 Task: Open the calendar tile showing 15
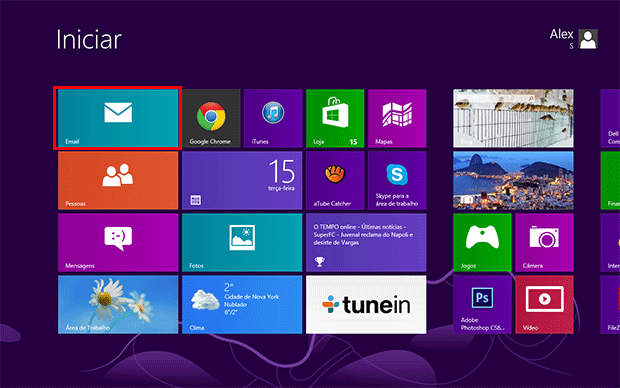pos(242,180)
